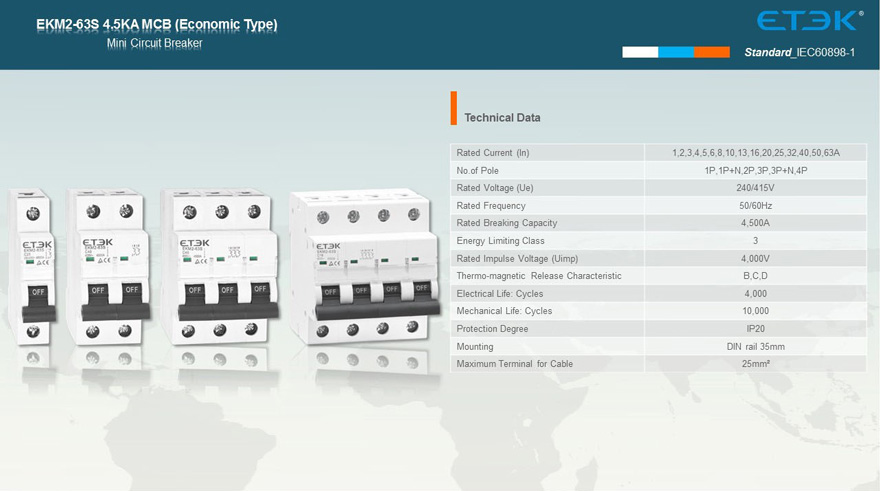Click the 'Maximum Terminal for Cable' label

coord(515,364)
